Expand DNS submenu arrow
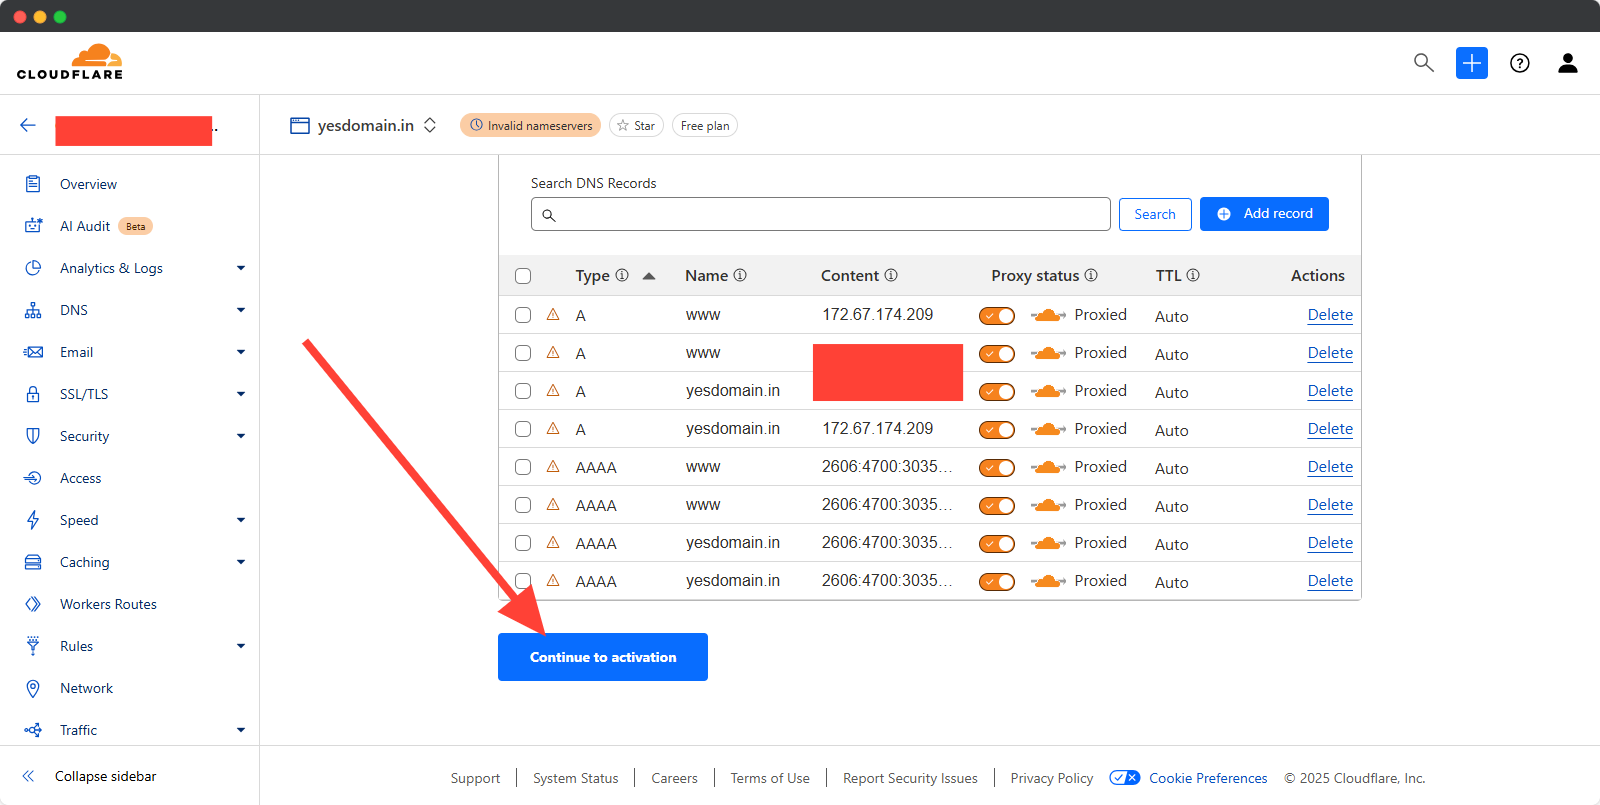Image resolution: width=1600 pixels, height=805 pixels. click(241, 310)
